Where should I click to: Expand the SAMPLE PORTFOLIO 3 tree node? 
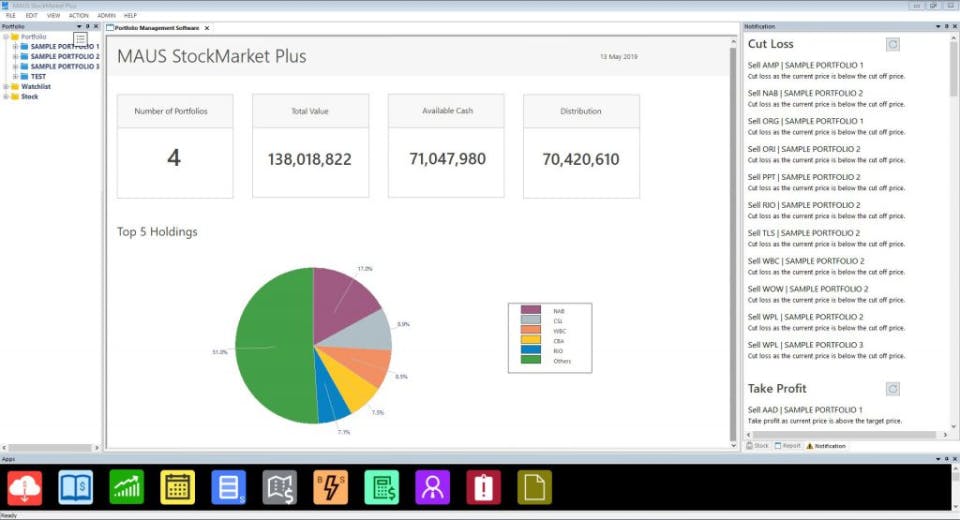pyautogui.click(x=15, y=66)
